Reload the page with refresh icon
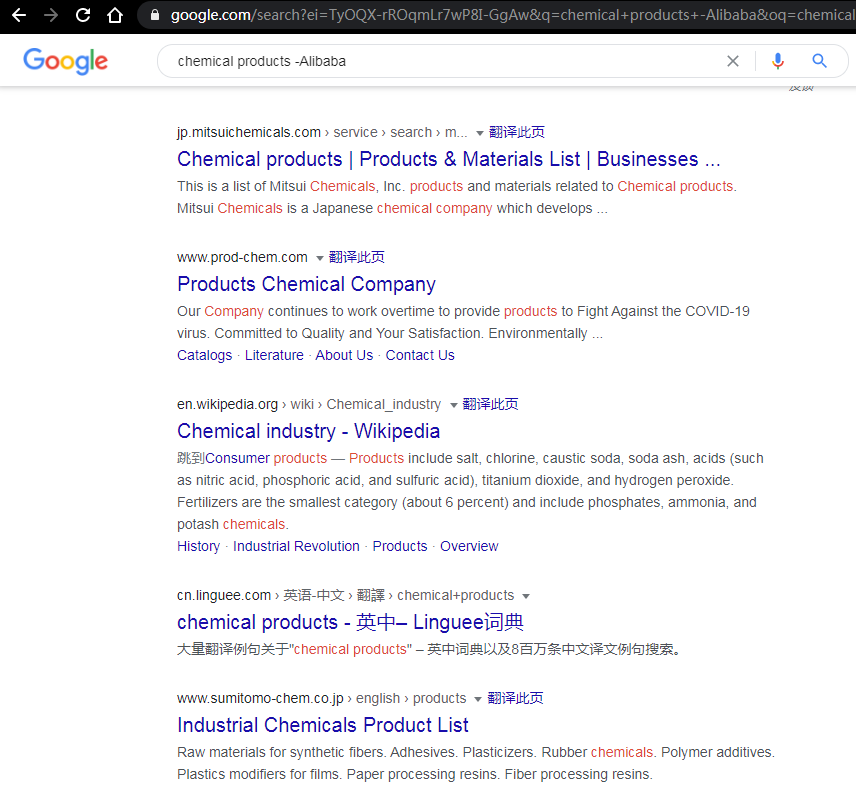The image size is (856, 796). point(83,16)
